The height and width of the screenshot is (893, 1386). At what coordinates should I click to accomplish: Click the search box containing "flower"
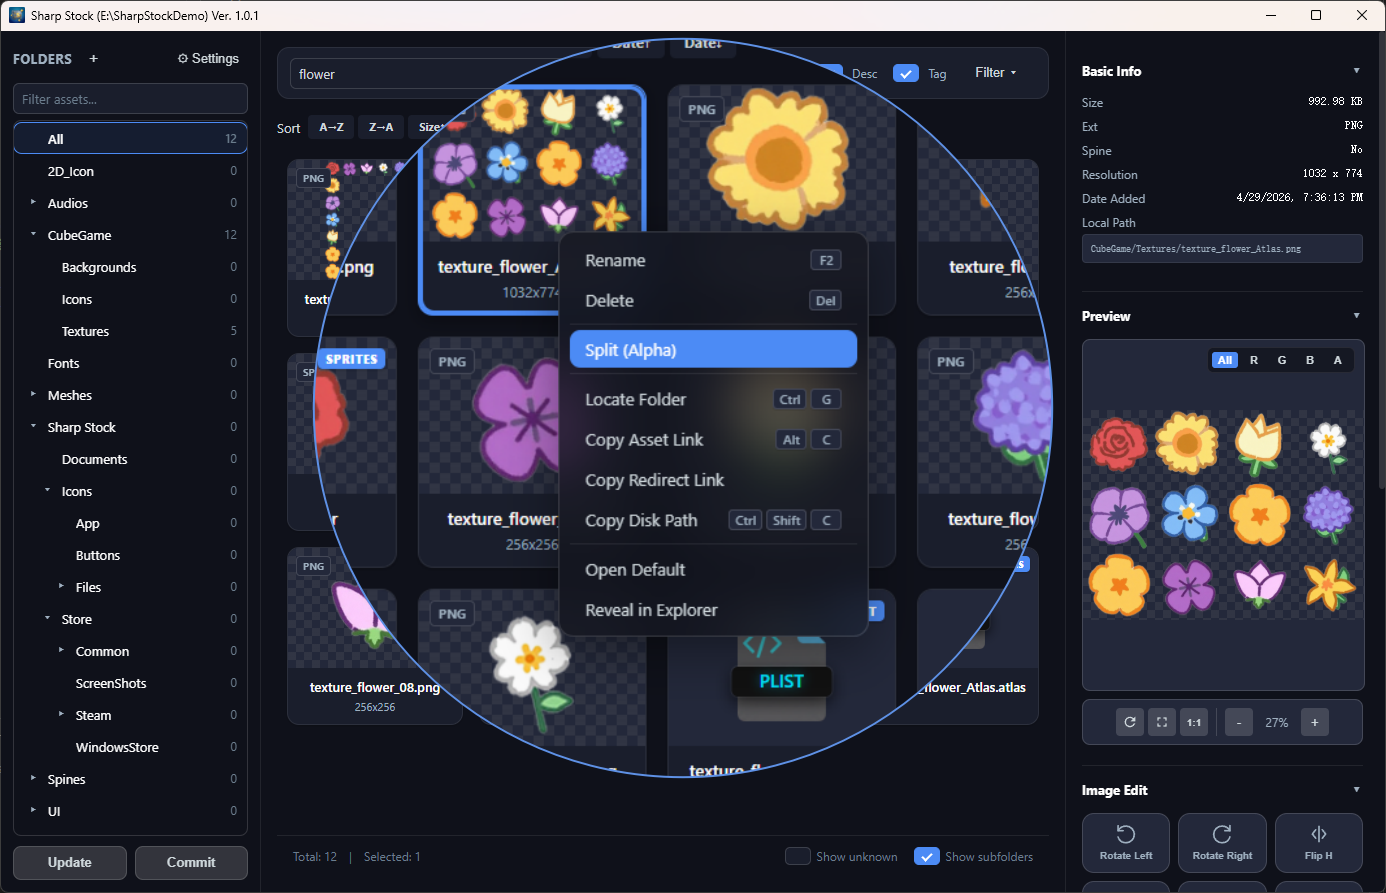click(x=440, y=74)
